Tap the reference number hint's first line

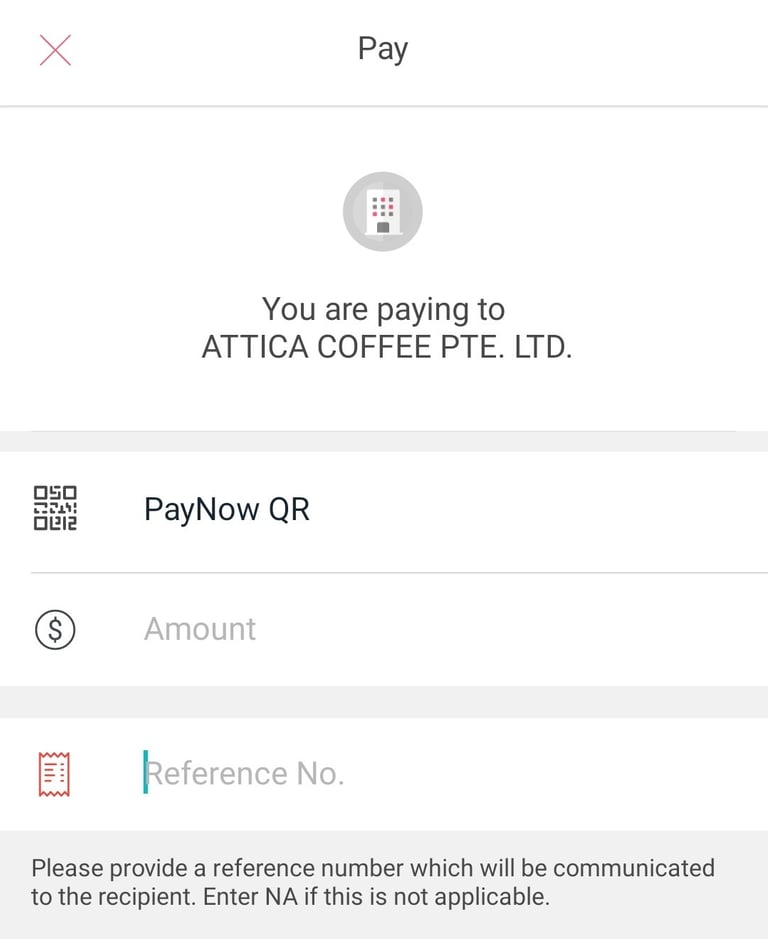tap(372, 867)
